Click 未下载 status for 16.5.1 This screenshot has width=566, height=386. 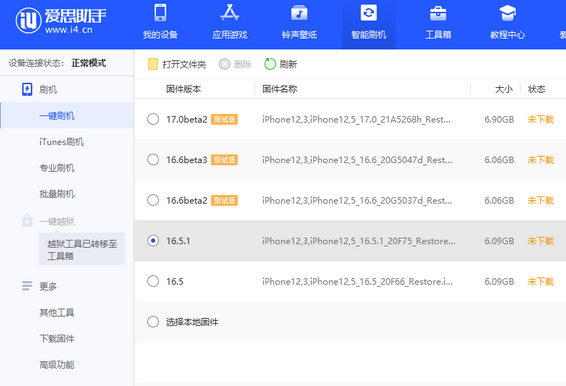click(541, 241)
